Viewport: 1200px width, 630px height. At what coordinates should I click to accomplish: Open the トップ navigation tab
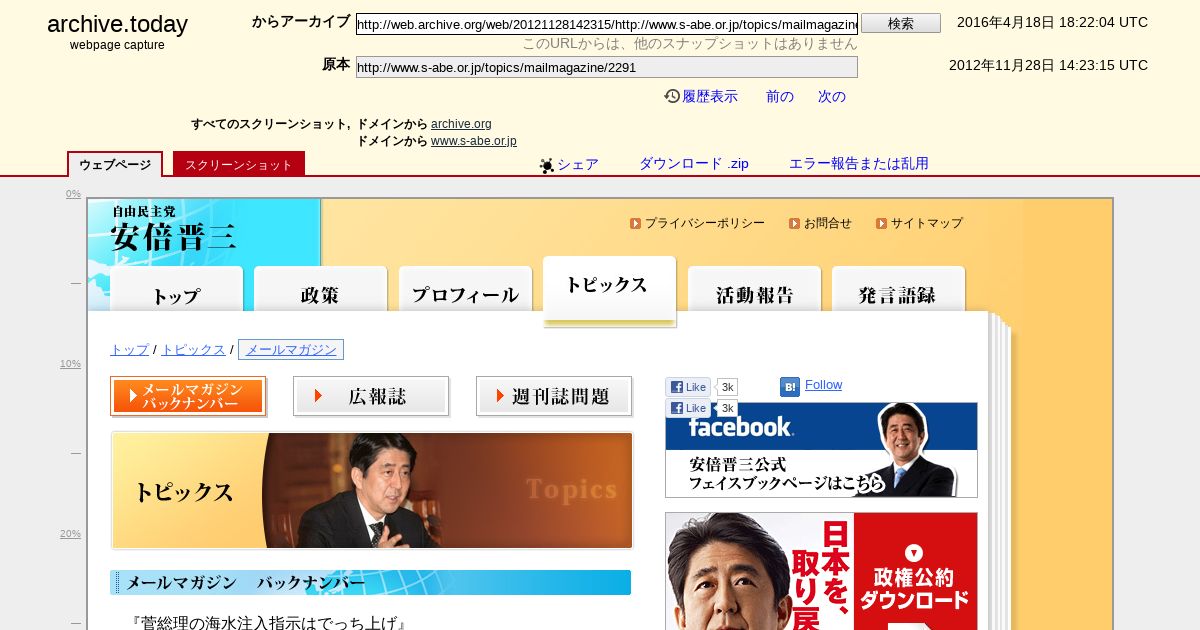[177, 289]
